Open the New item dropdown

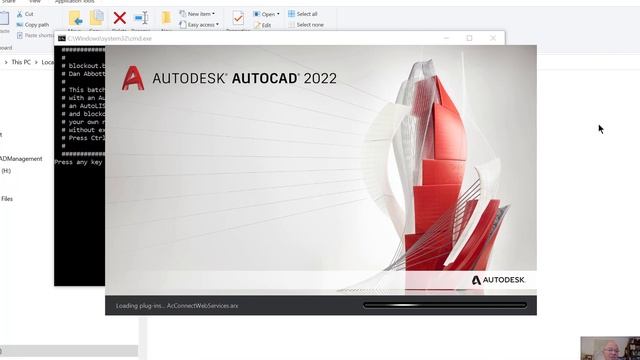pos(197,14)
